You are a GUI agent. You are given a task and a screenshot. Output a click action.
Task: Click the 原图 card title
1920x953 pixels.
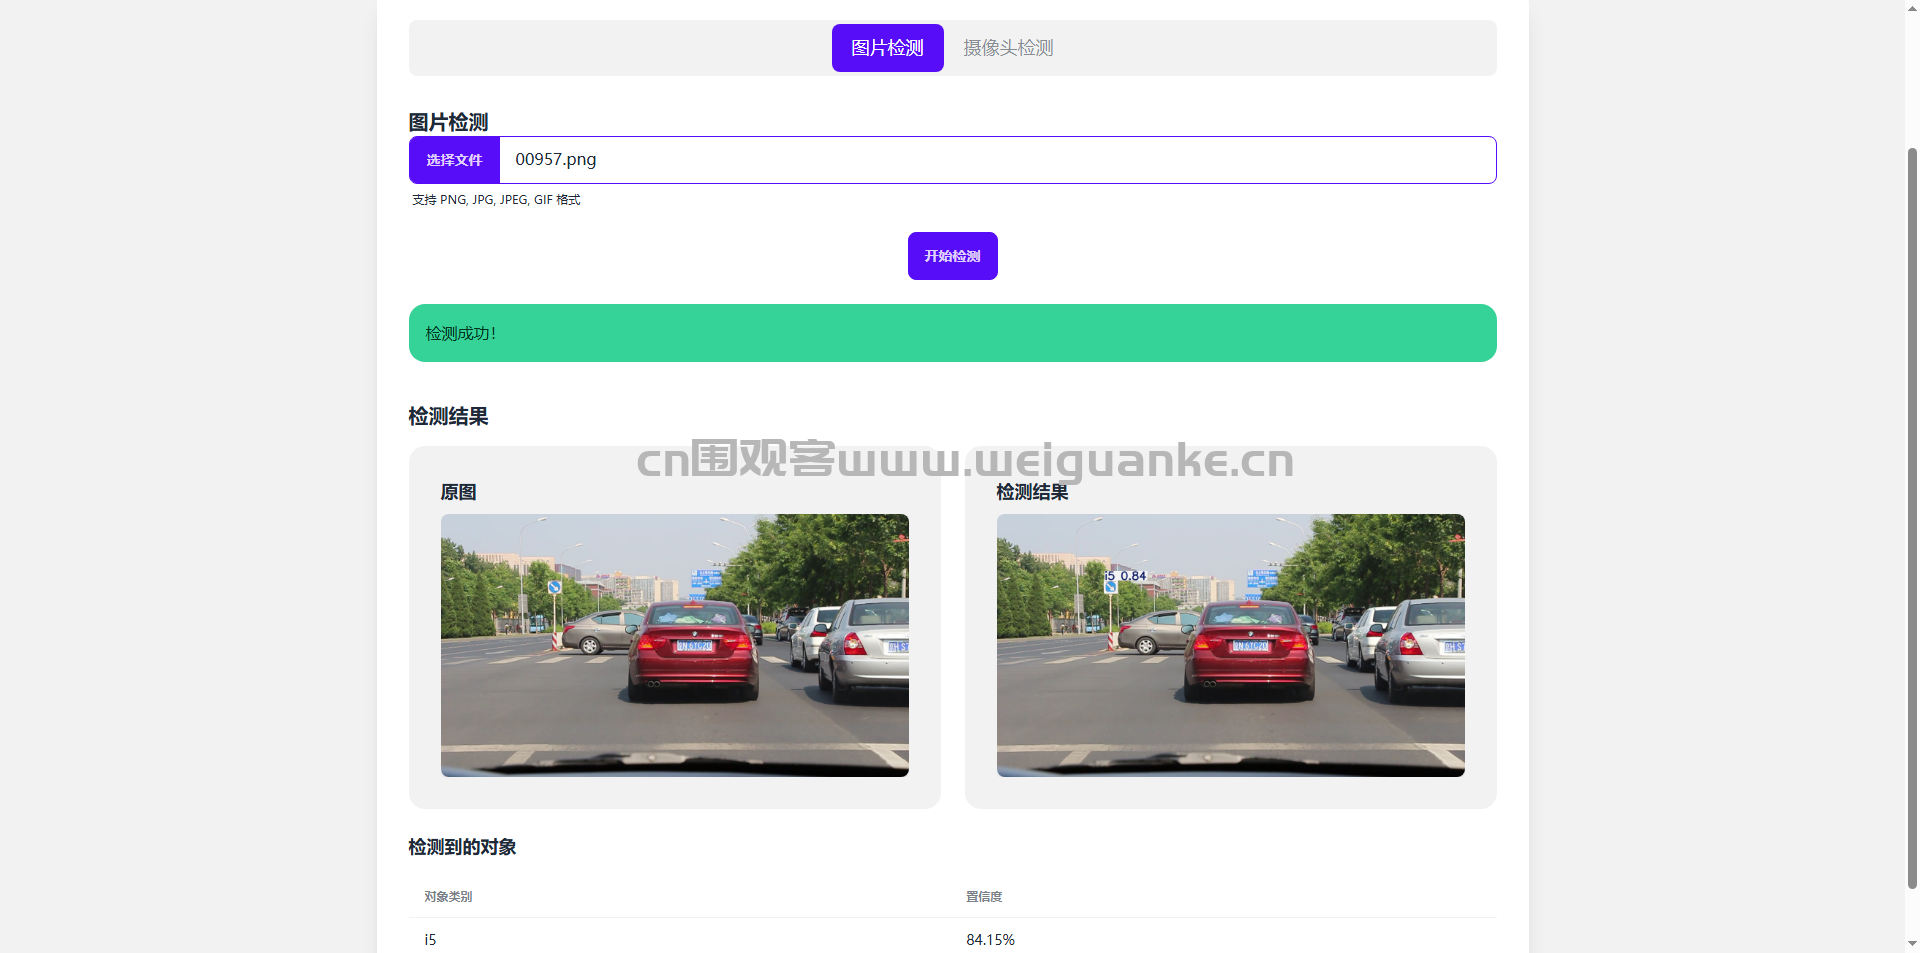tap(458, 492)
